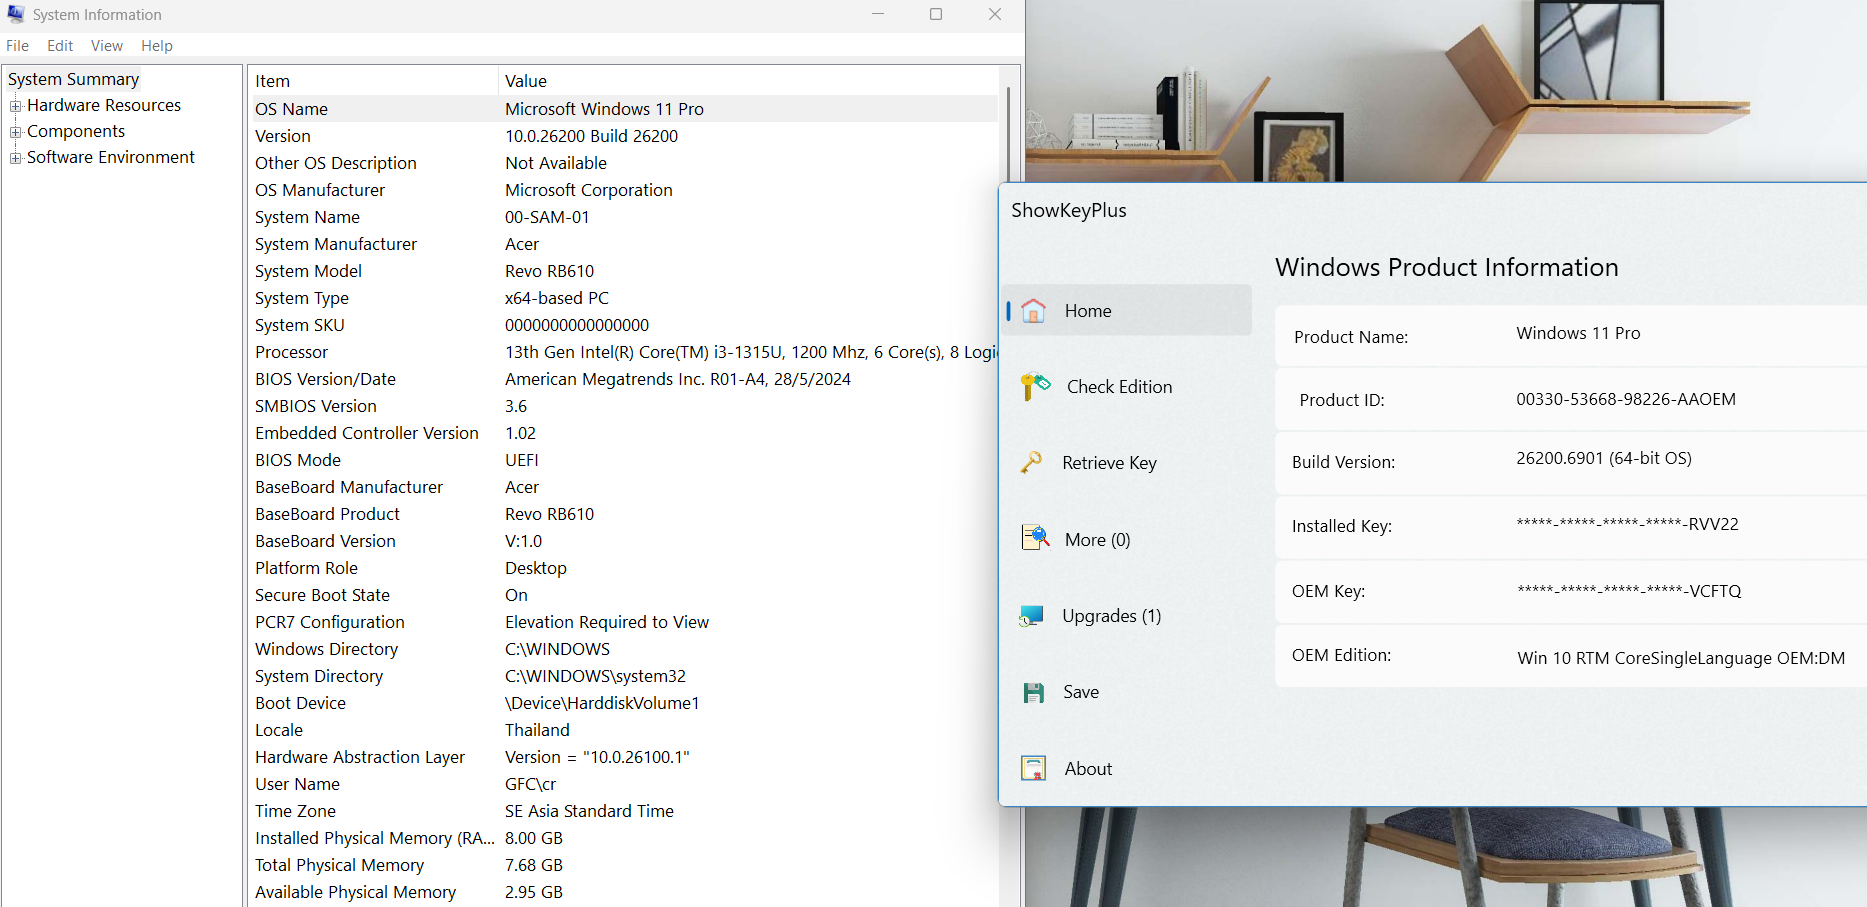Open the File menu
The height and width of the screenshot is (907, 1867).
click(18, 46)
